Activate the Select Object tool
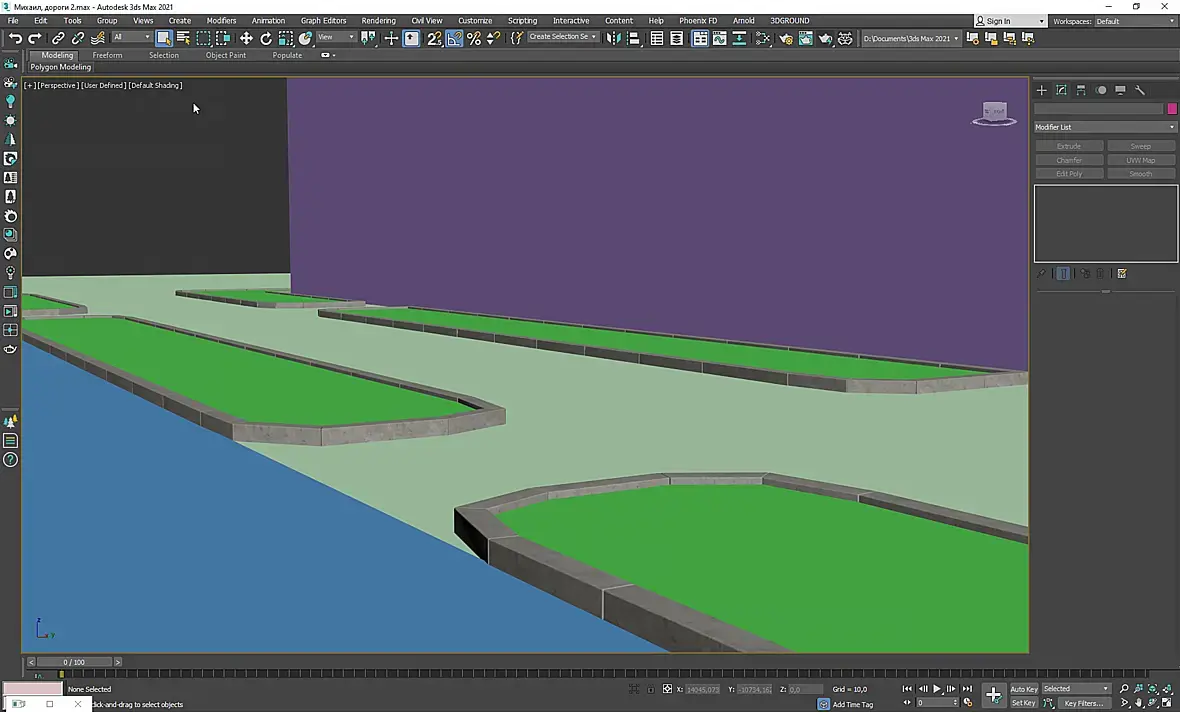The image size is (1180, 712). tap(164, 38)
